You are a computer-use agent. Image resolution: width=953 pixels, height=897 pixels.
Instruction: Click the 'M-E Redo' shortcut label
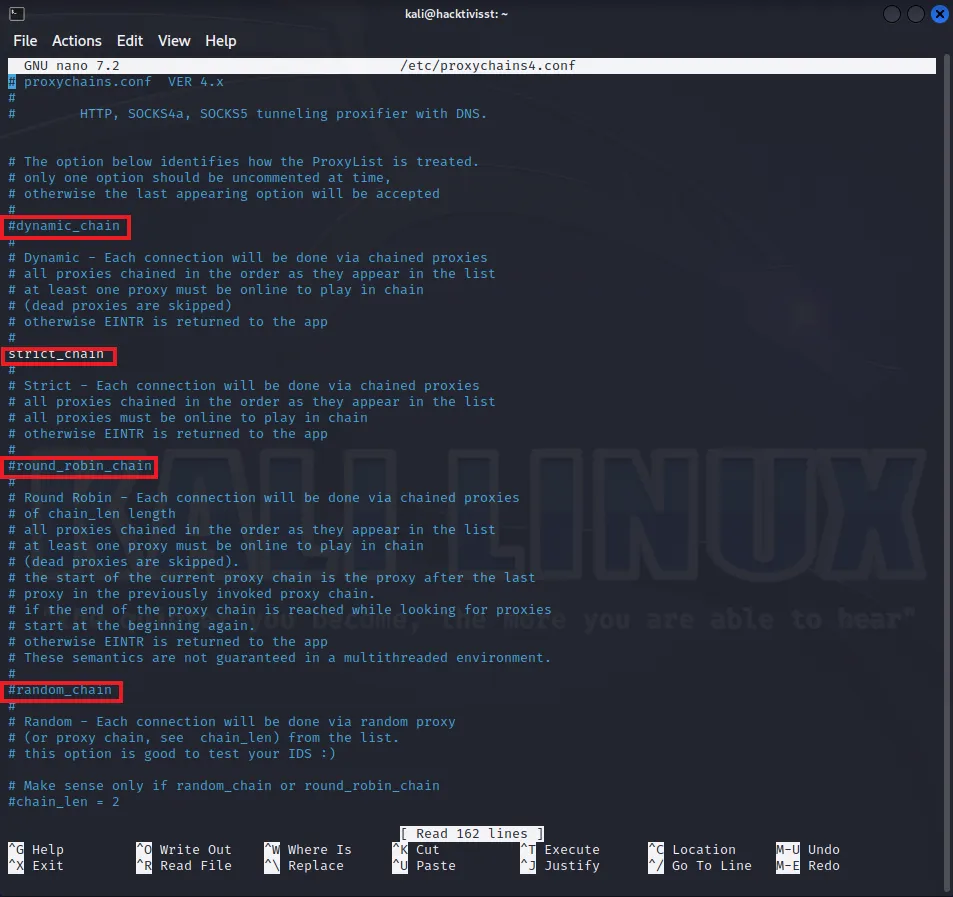coord(808,866)
